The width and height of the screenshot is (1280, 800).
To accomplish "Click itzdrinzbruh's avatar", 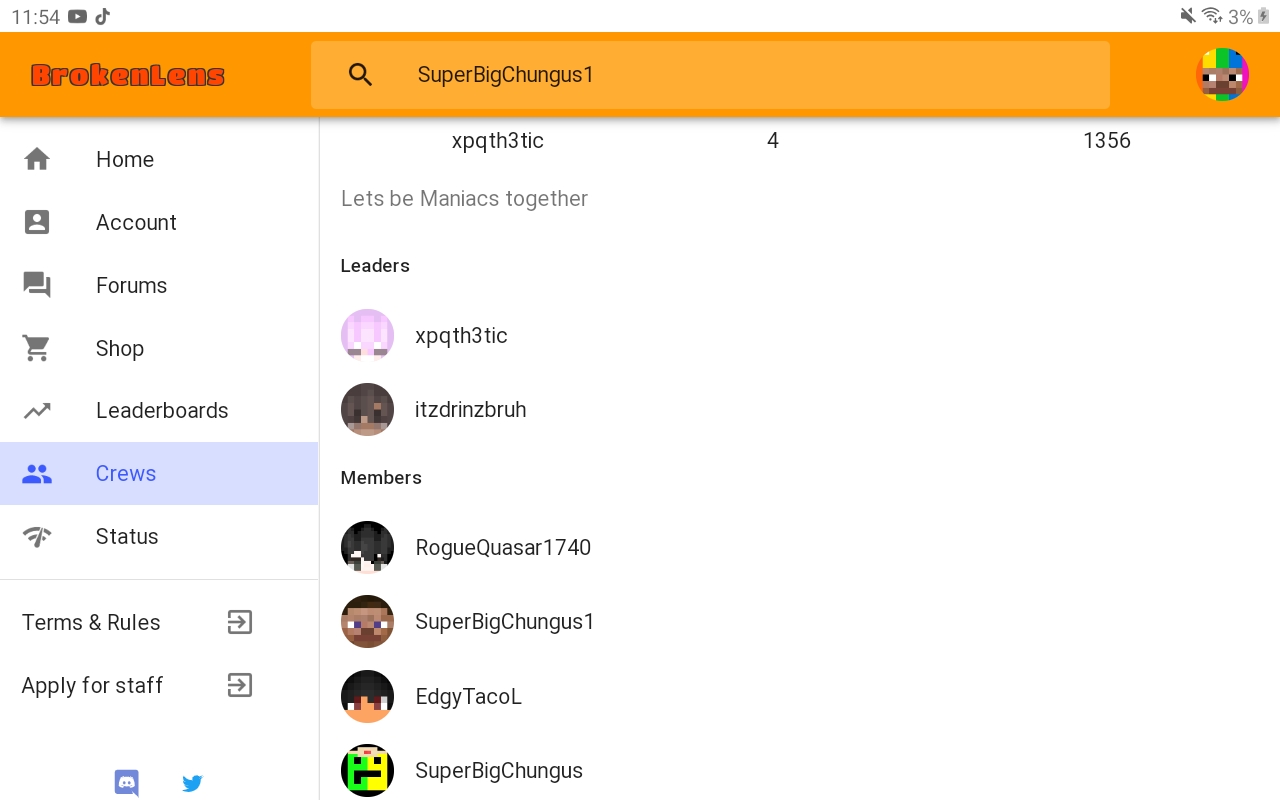I will 367,409.
